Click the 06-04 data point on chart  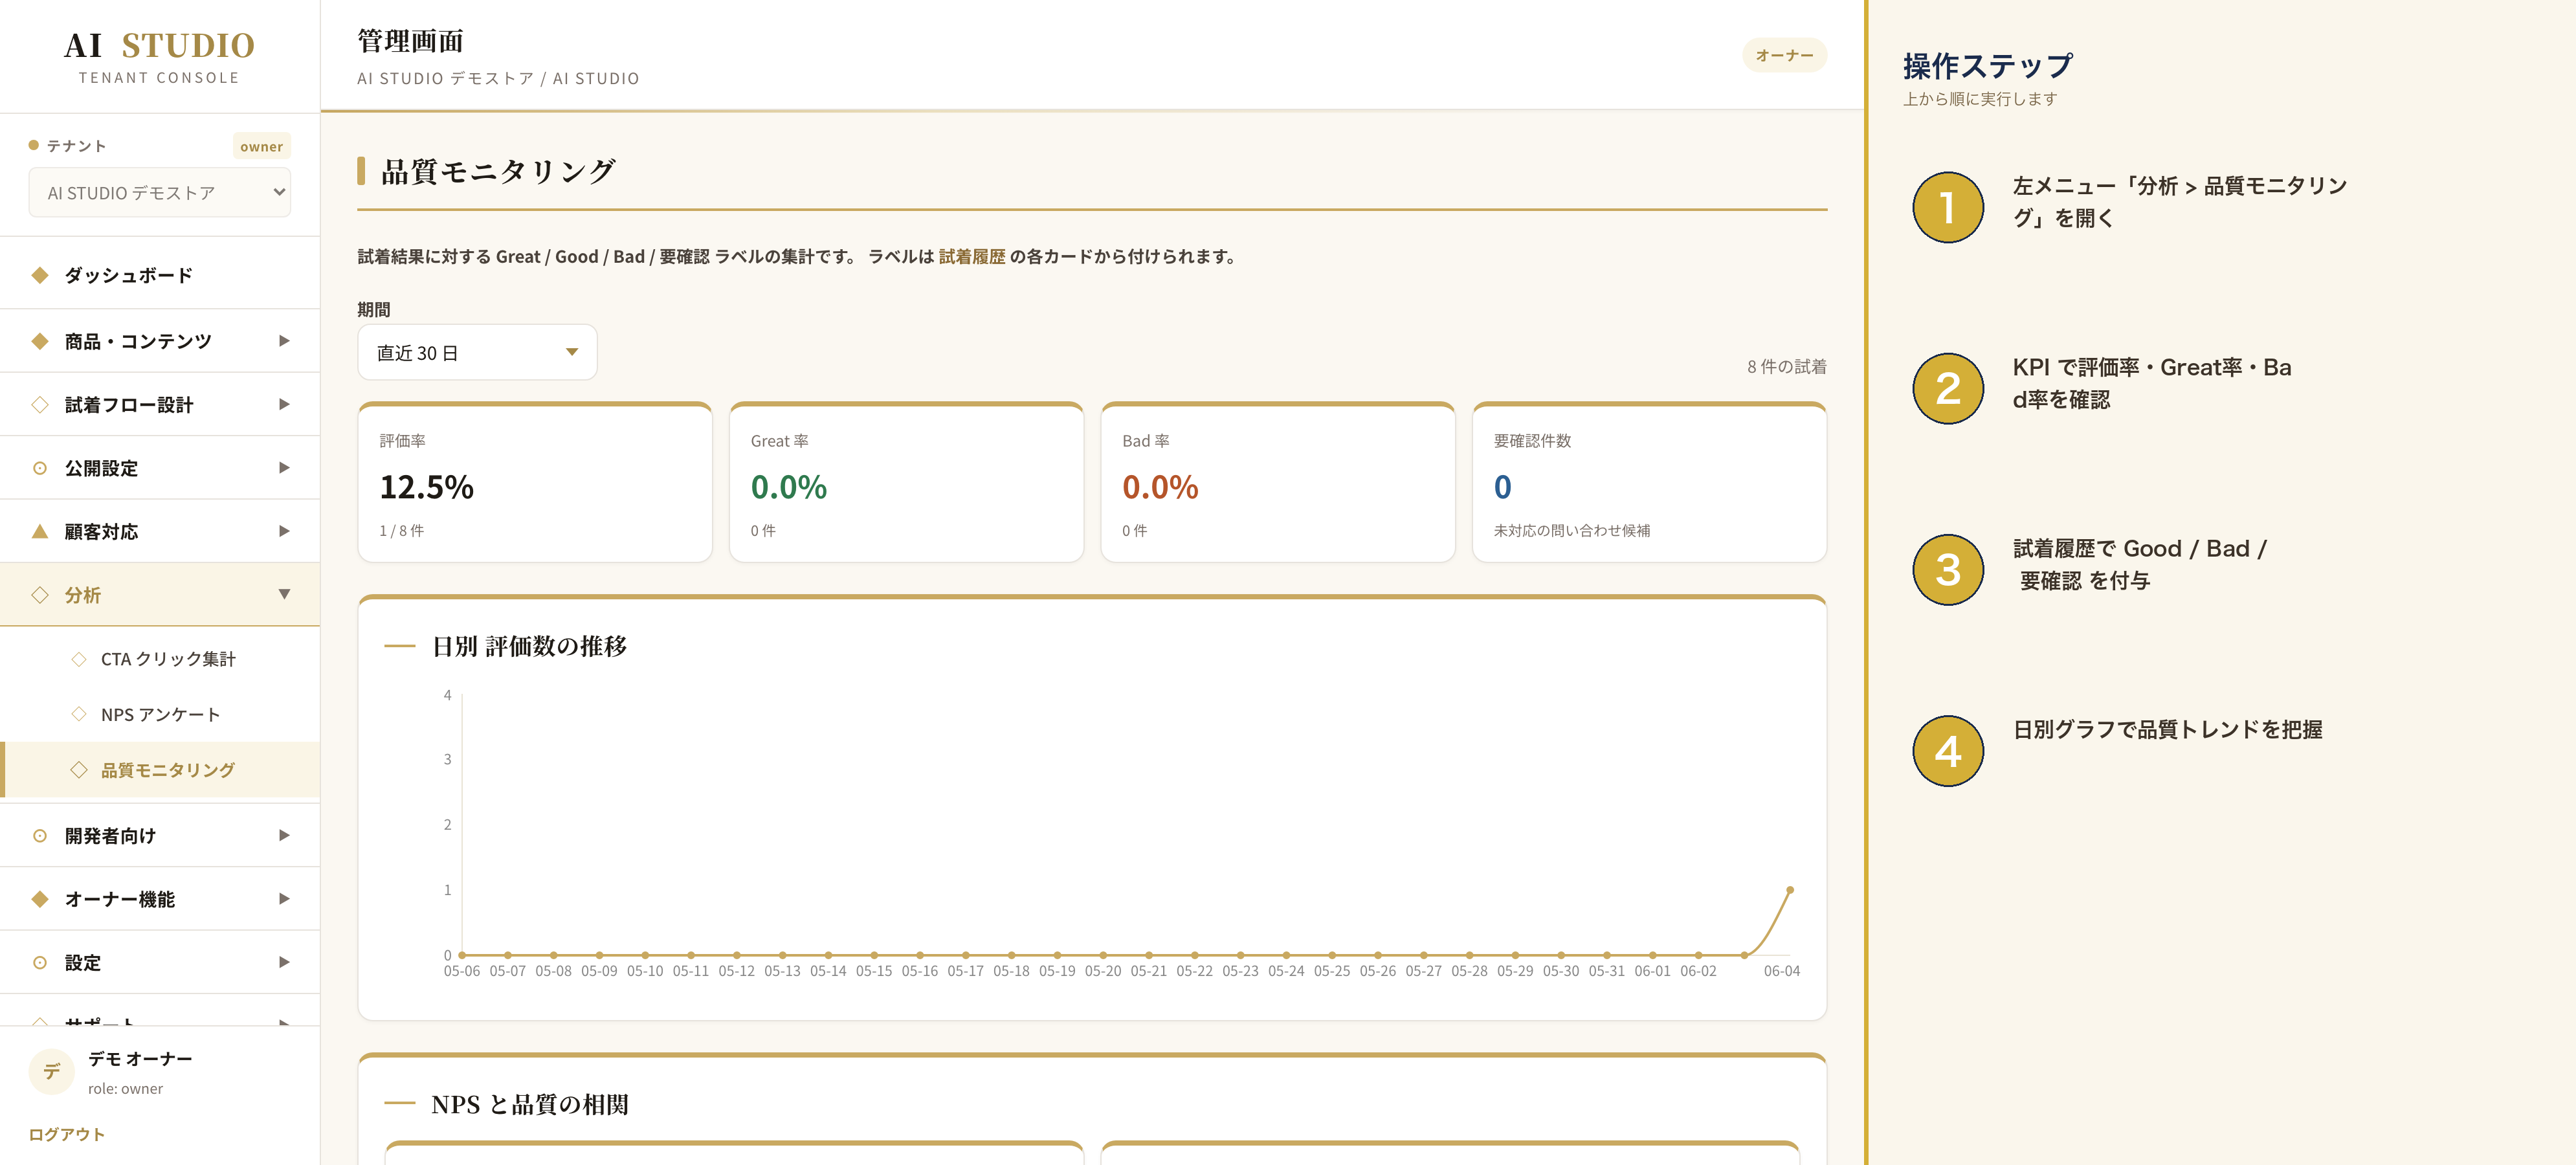1790,890
